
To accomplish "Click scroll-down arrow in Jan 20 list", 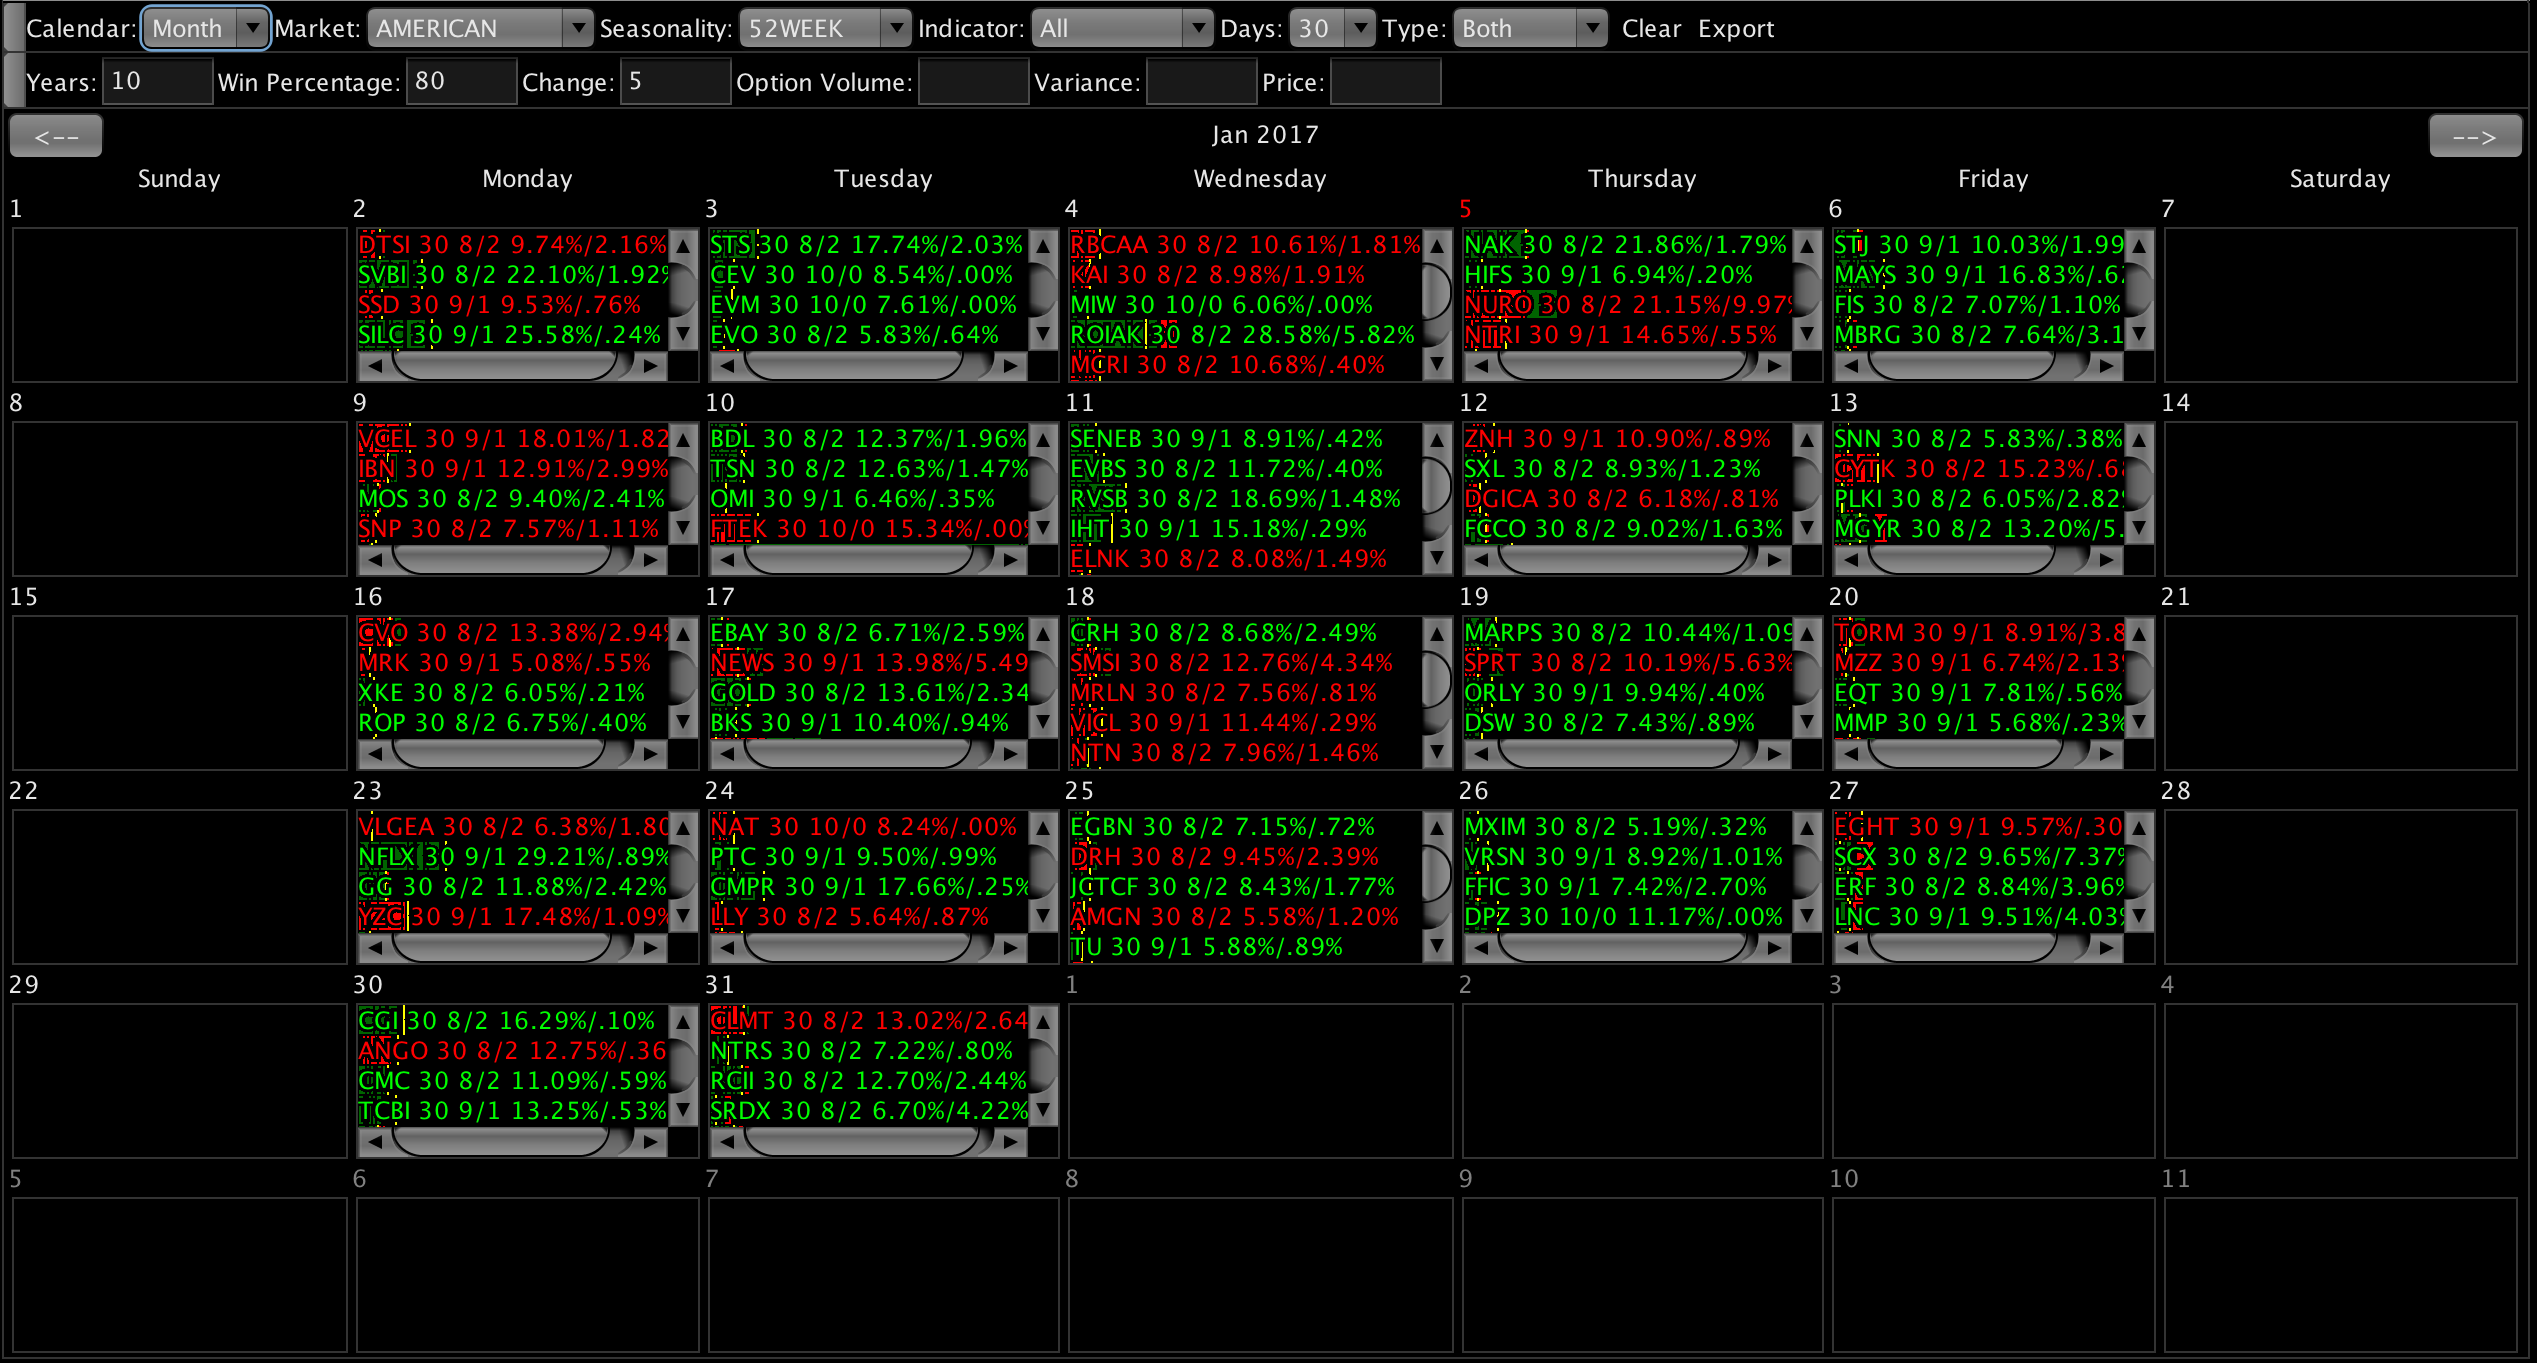I will tap(2139, 722).
